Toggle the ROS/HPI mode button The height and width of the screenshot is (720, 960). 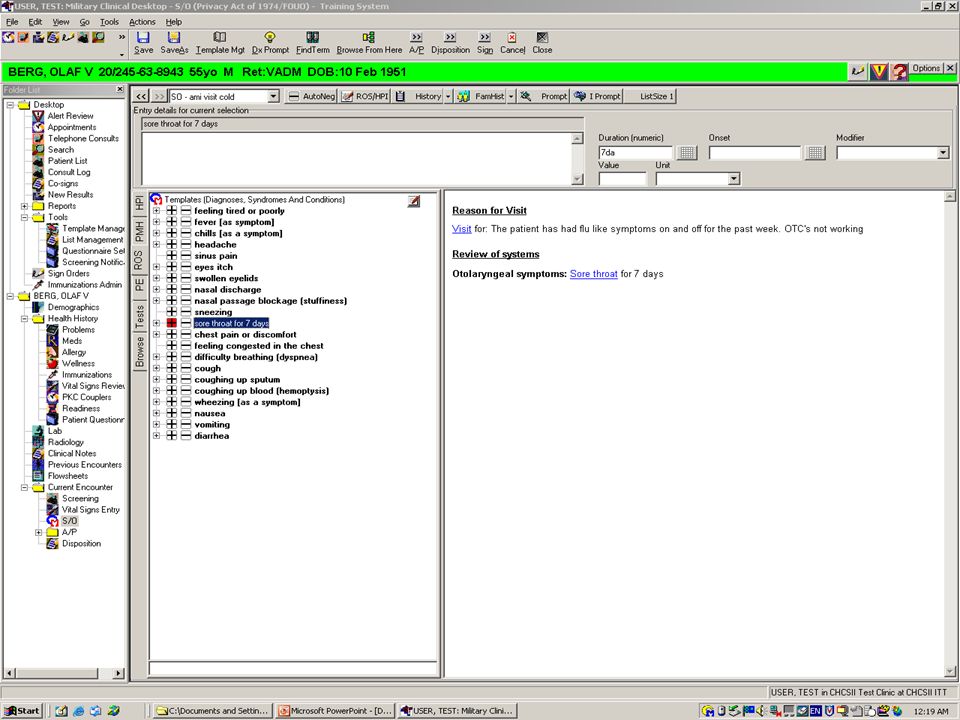(365, 96)
